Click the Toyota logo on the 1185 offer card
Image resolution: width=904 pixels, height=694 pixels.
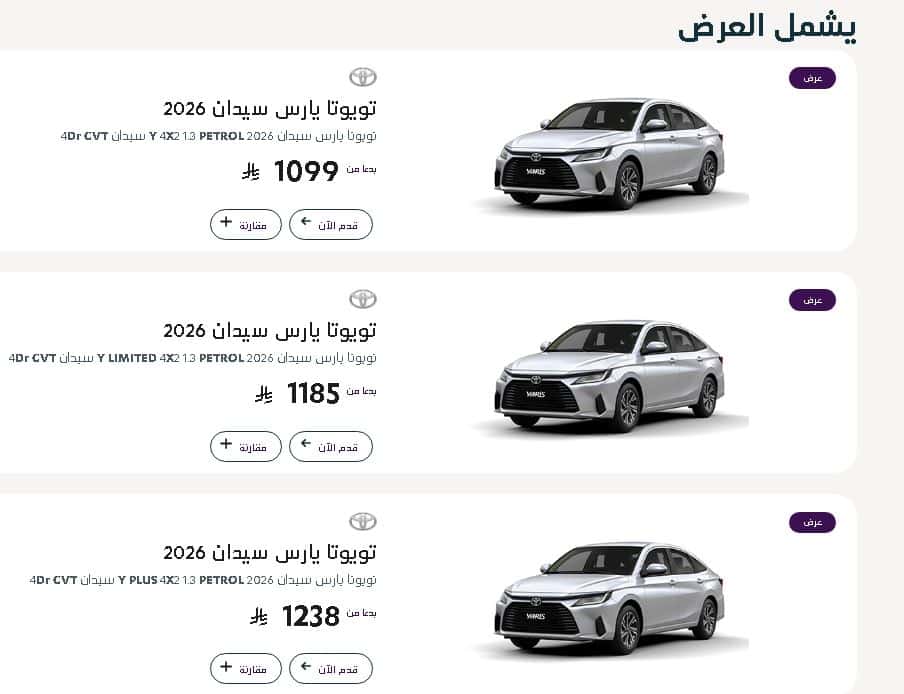[363, 299]
